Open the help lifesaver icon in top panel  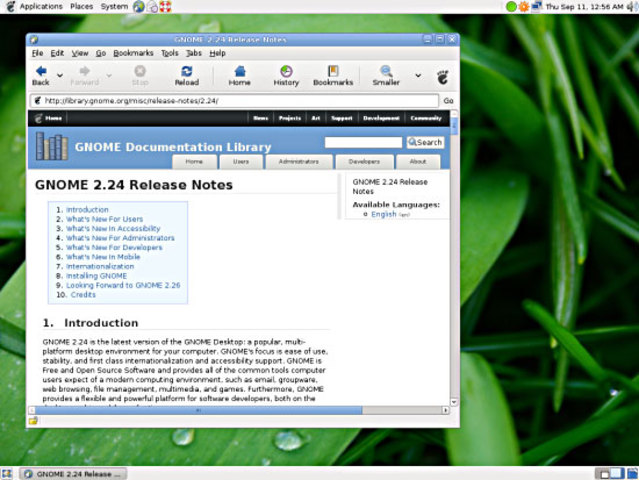coord(165,6)
